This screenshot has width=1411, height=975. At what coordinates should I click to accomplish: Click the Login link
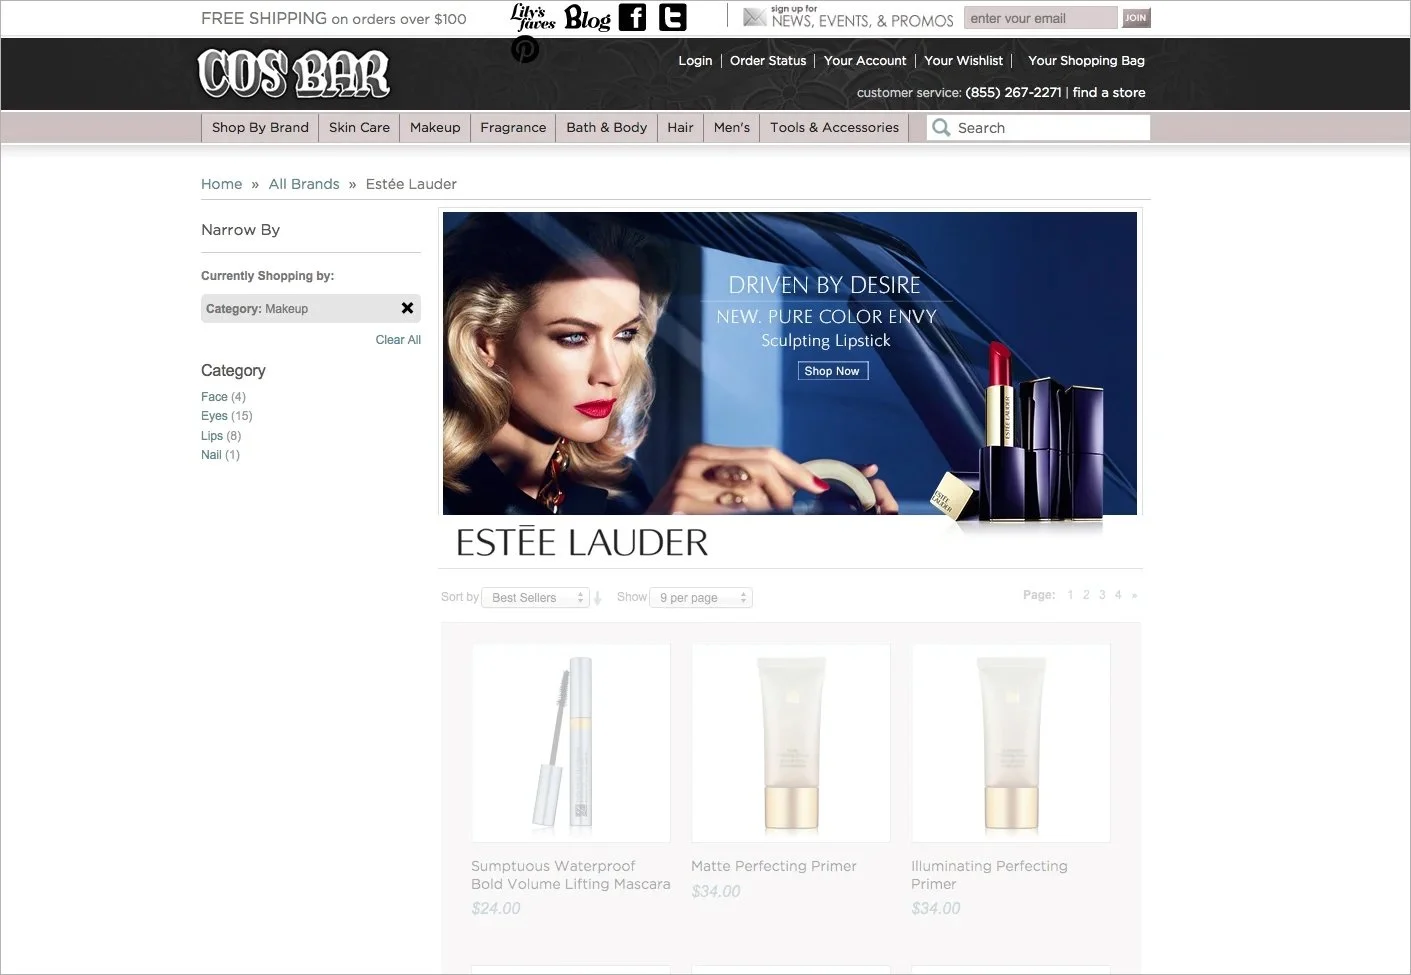tap(695, 60)
